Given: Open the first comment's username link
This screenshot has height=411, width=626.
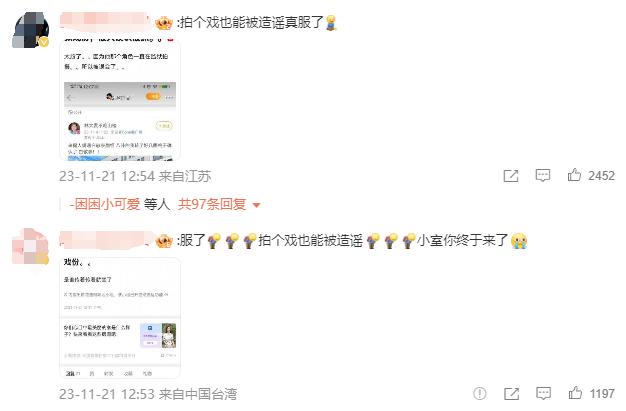Looking at the screenshot, I should click(105, 20).
